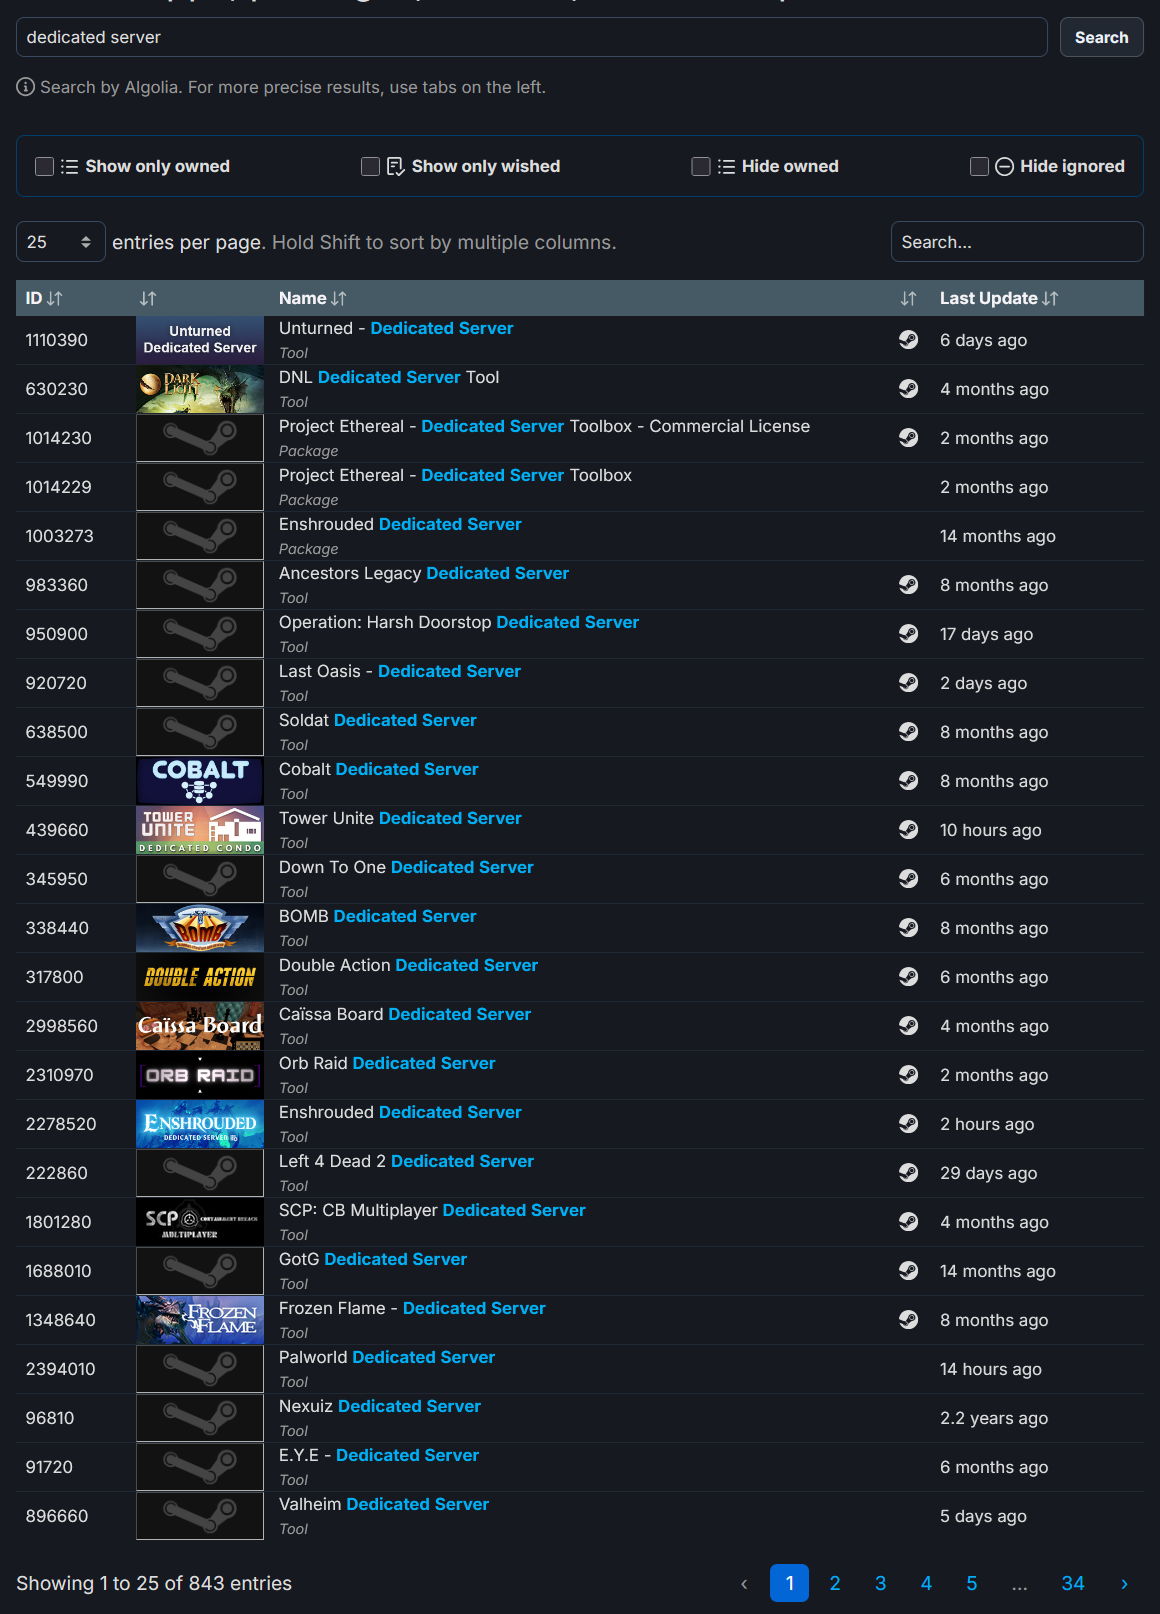Click the Frozen Flame thumbnail image

[x=200, y=1320]
